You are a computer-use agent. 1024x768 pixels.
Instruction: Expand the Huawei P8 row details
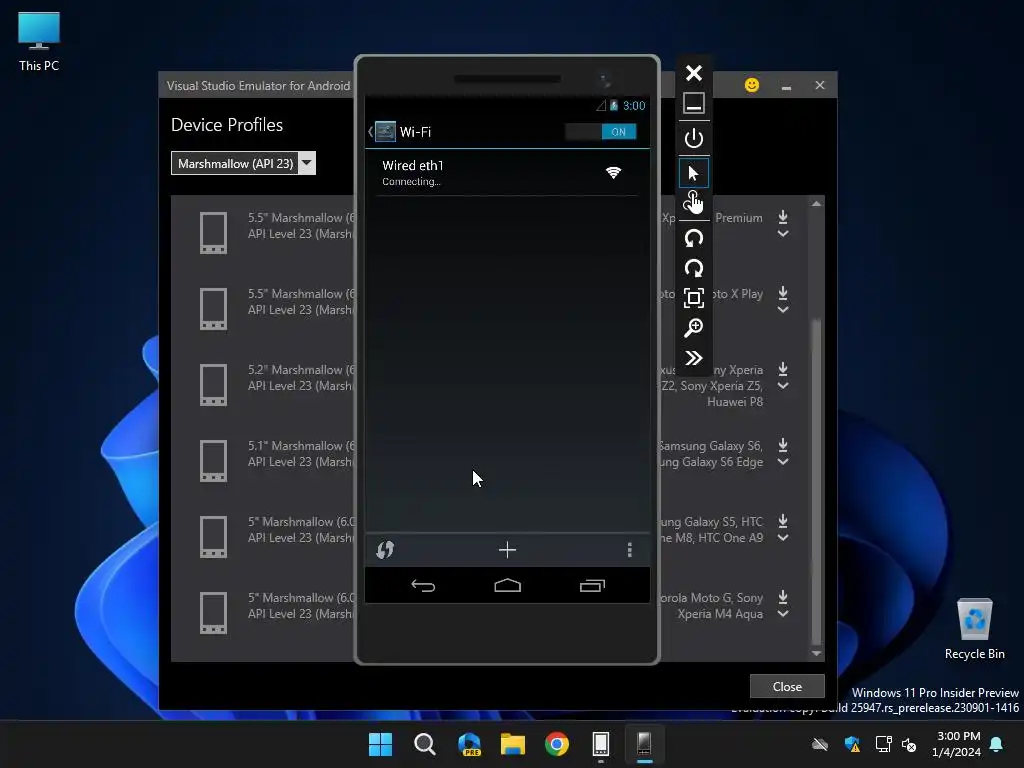coord(783,386)
